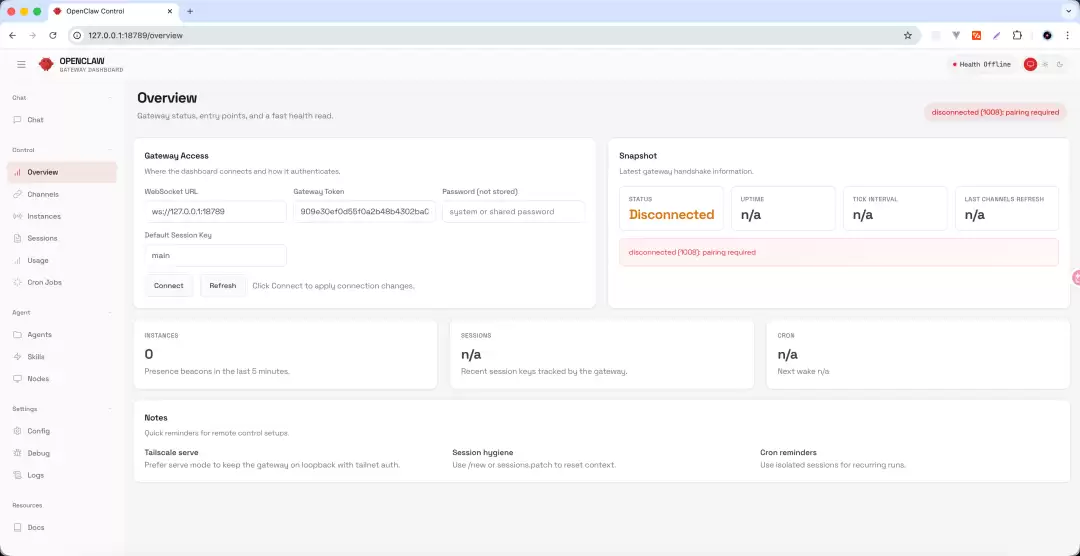The width and height of the screenshot is (1080, 556).
Task: Switch to dark theme with moon icon
Action: click(x=1059, y=64)
